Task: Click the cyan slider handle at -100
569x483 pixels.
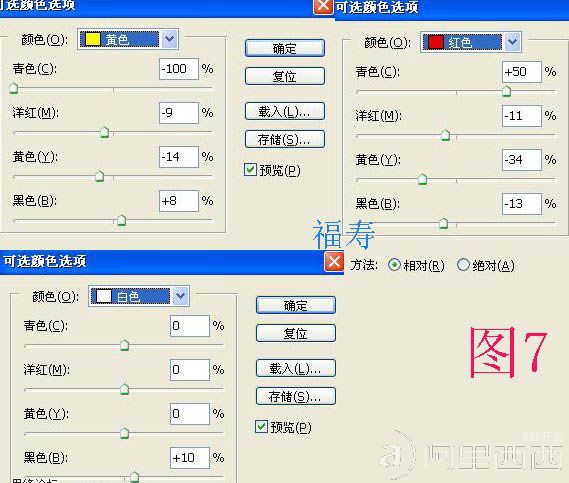Action: [13, 88]
